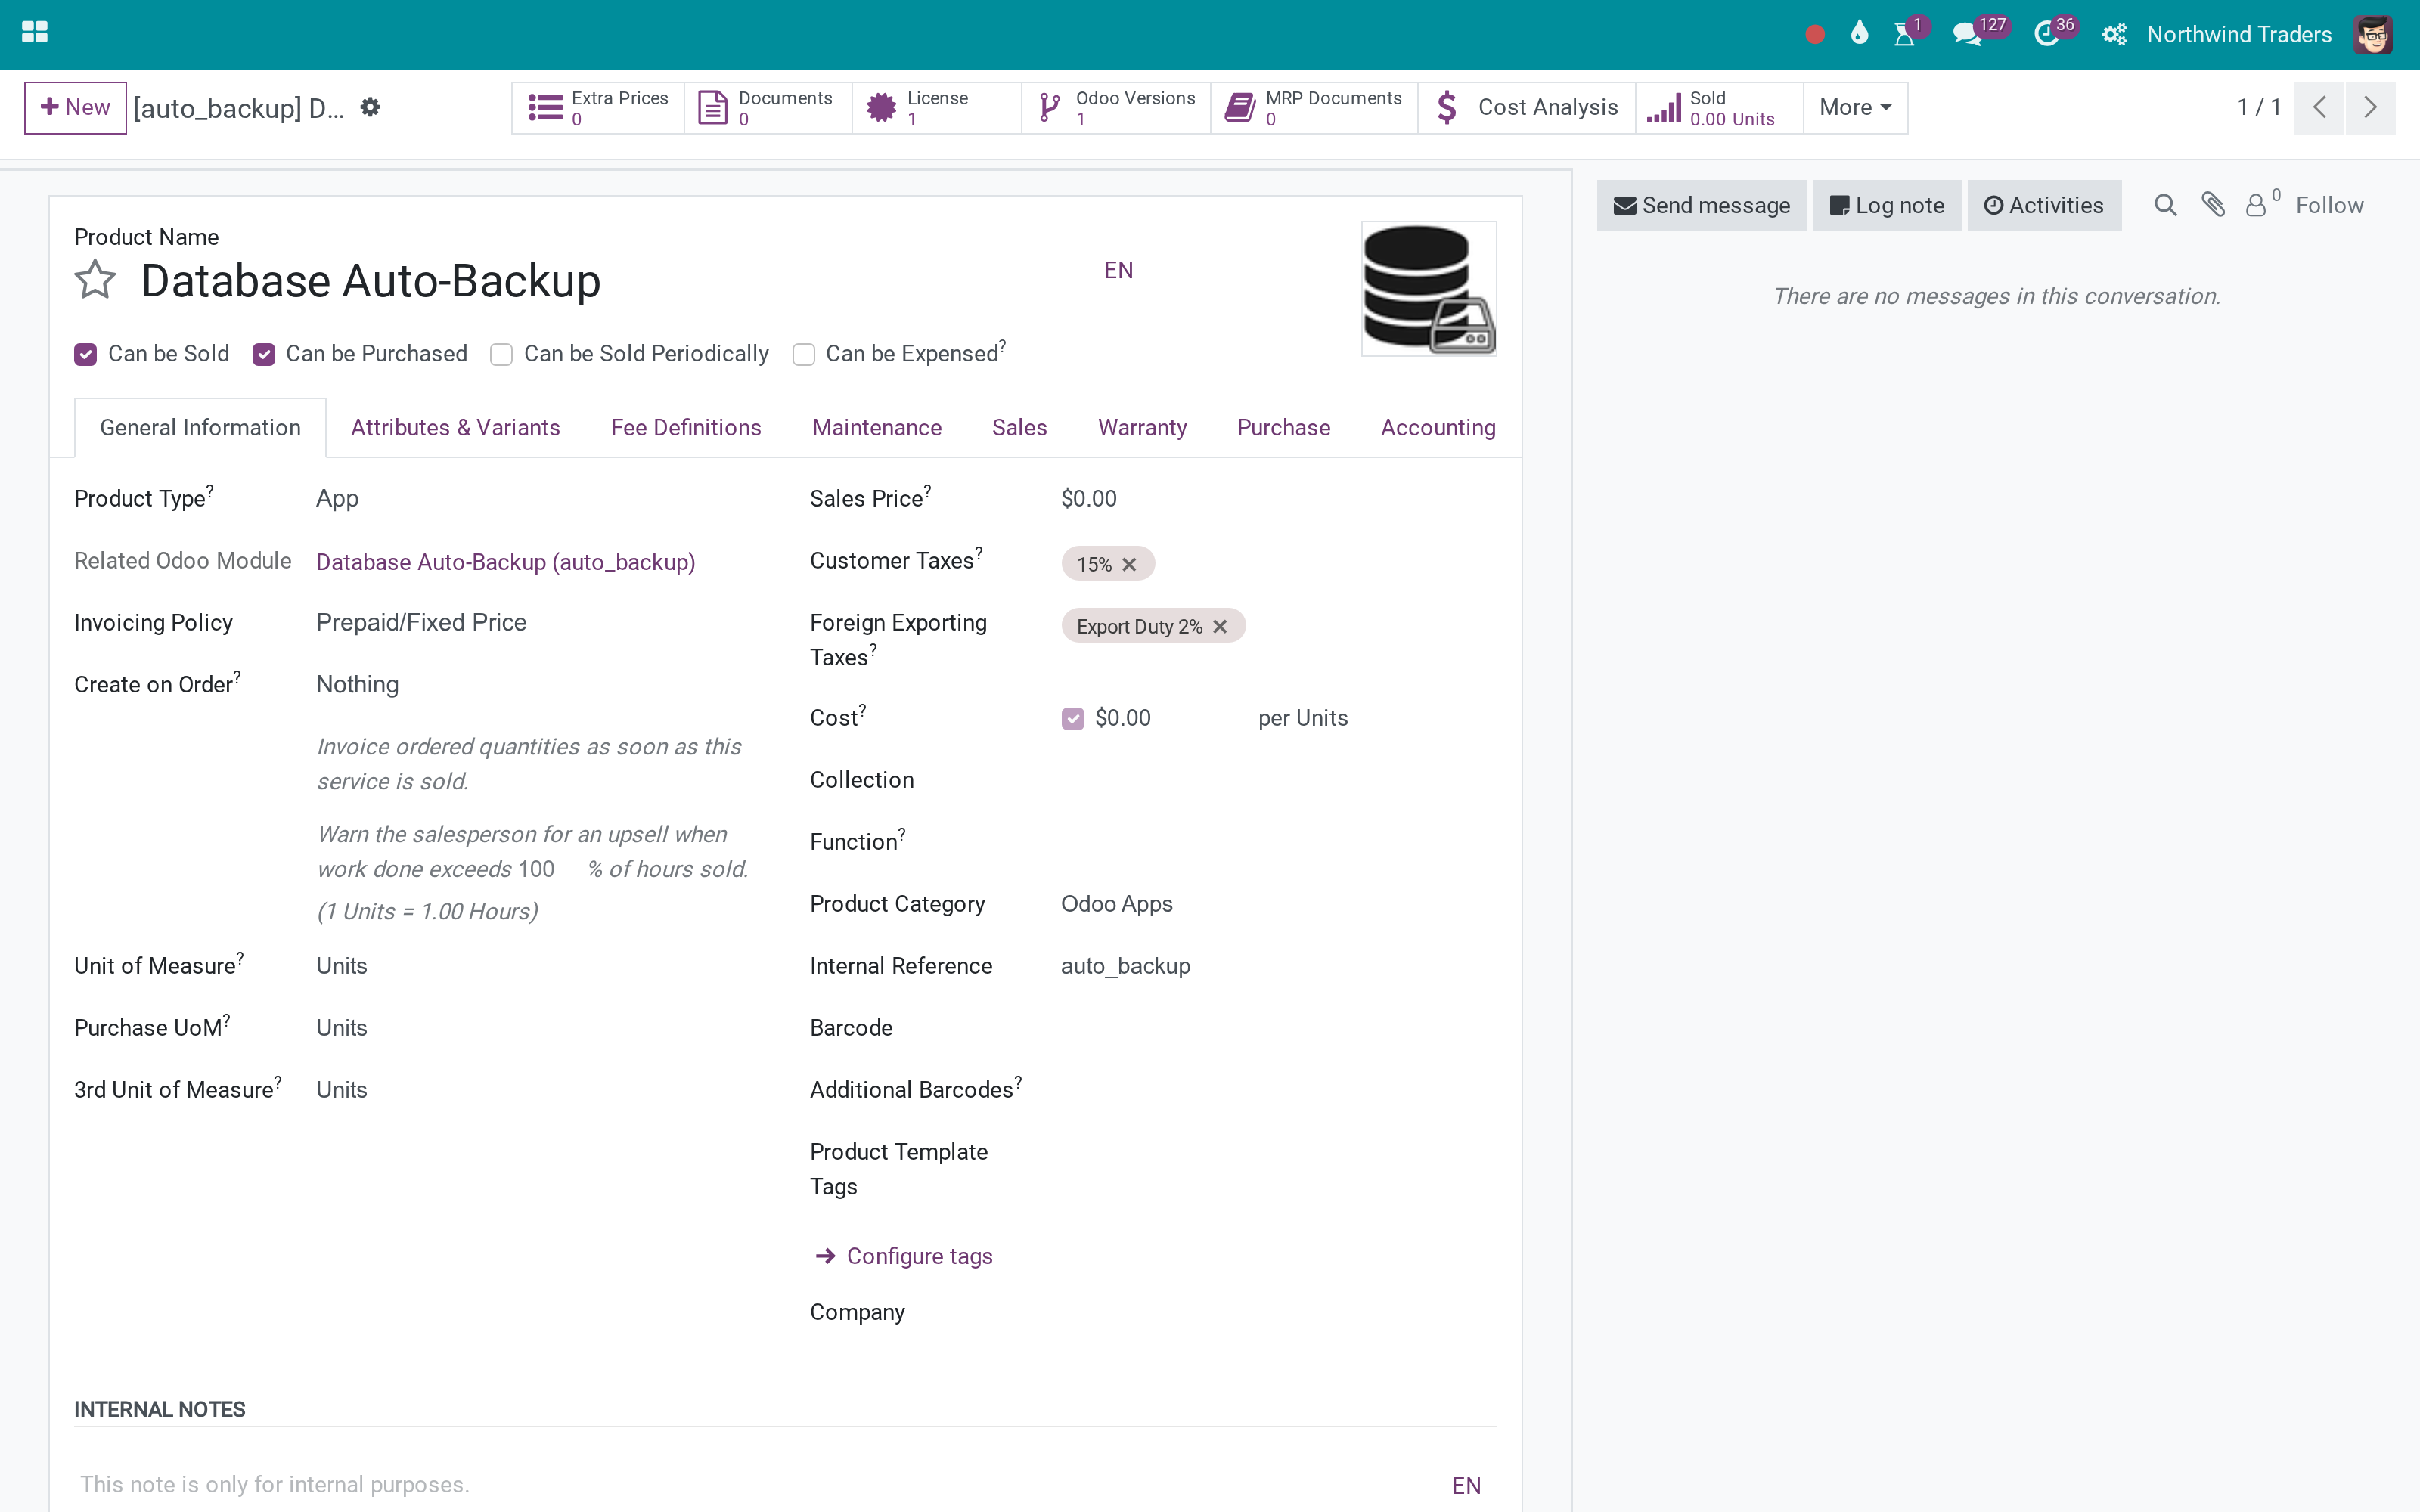Open the Accounting tab
Viewport: 2420px width, 1512px height.
click(1438, 428)
